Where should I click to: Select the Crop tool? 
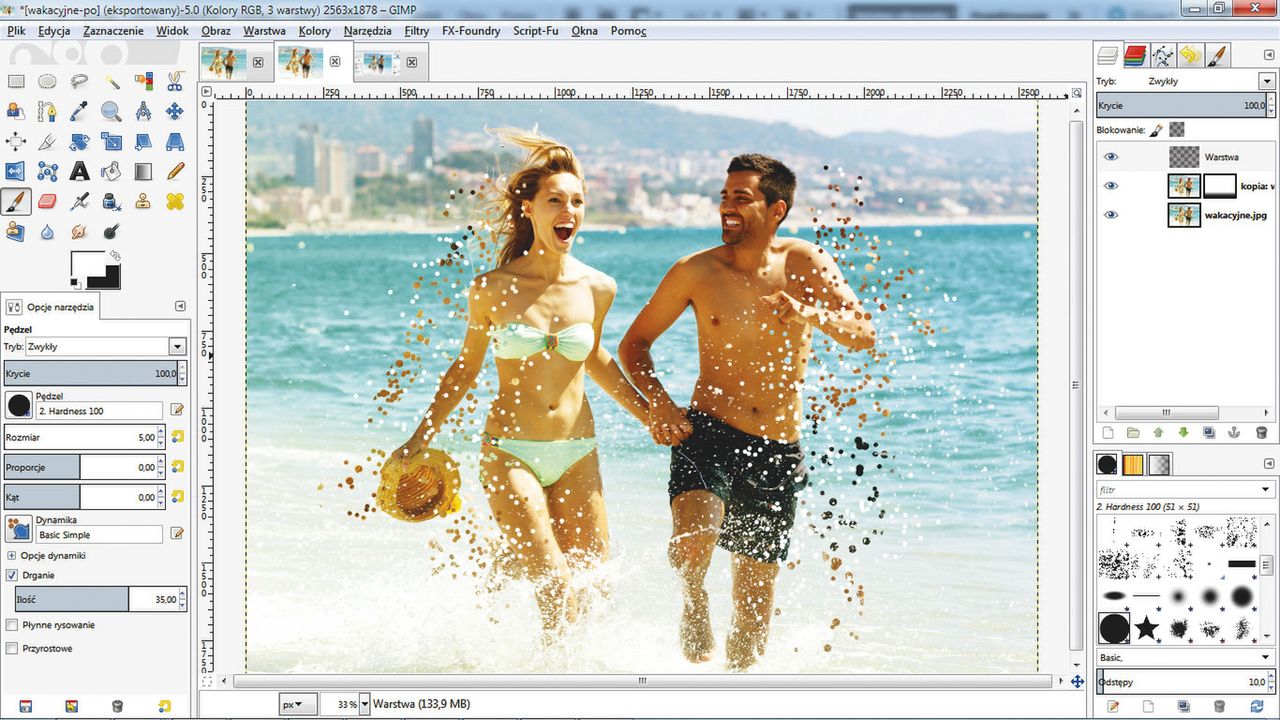(x=48, y=141)
